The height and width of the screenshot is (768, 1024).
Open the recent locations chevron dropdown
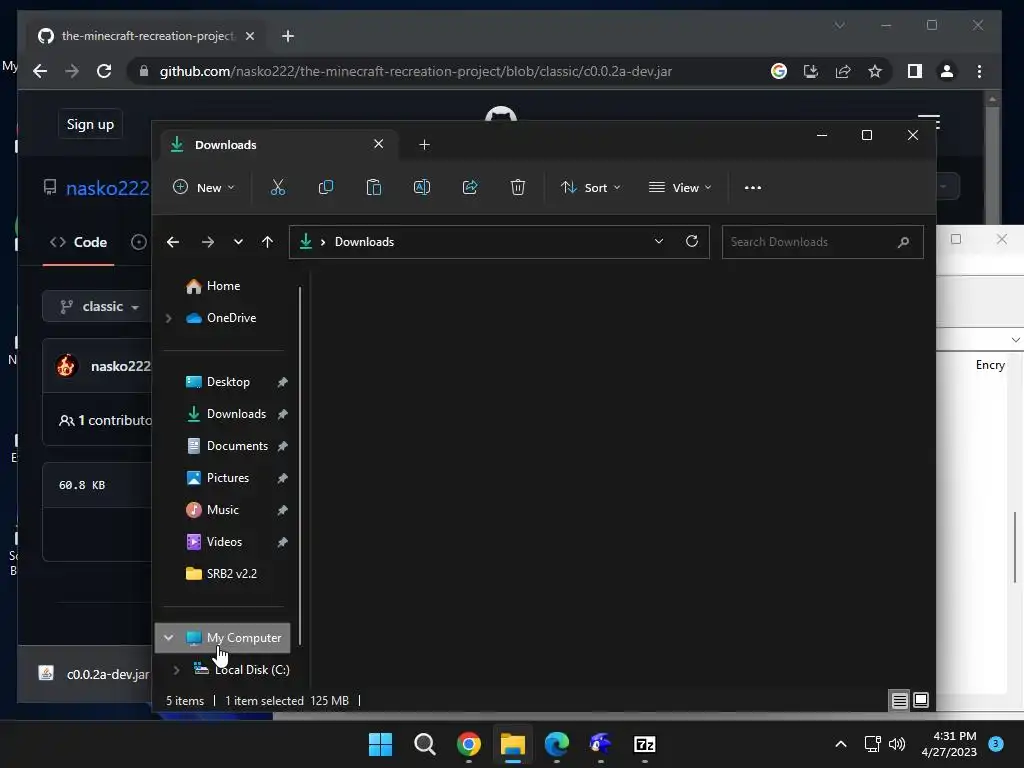238,242
